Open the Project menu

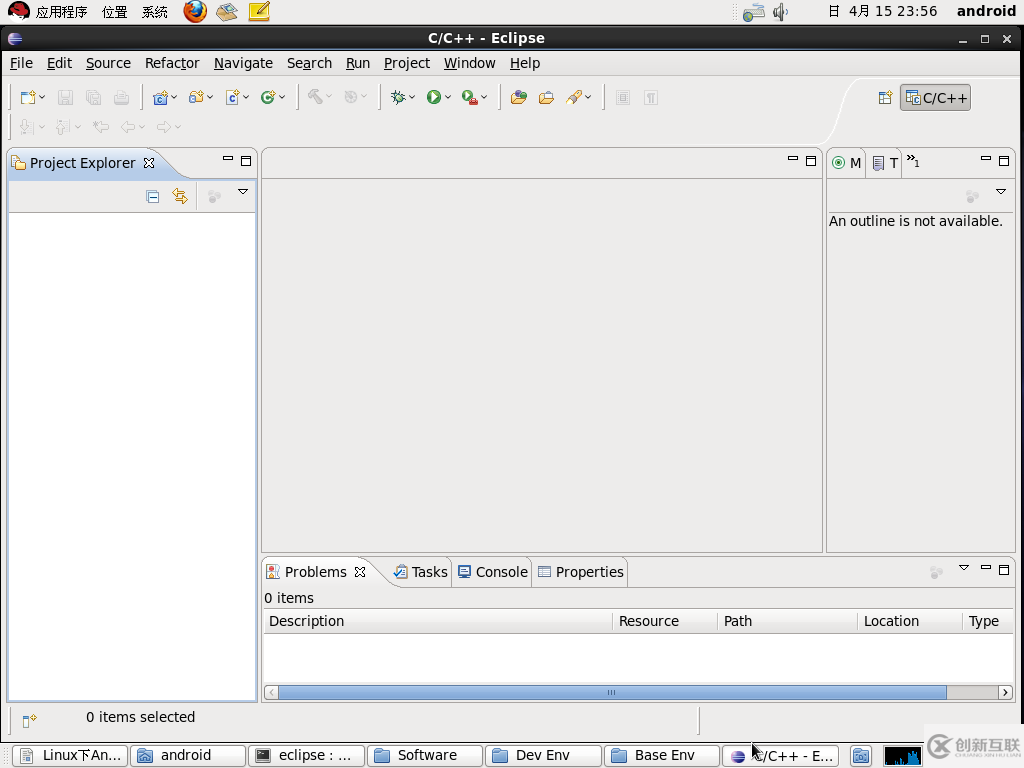(x=407, y=63)
